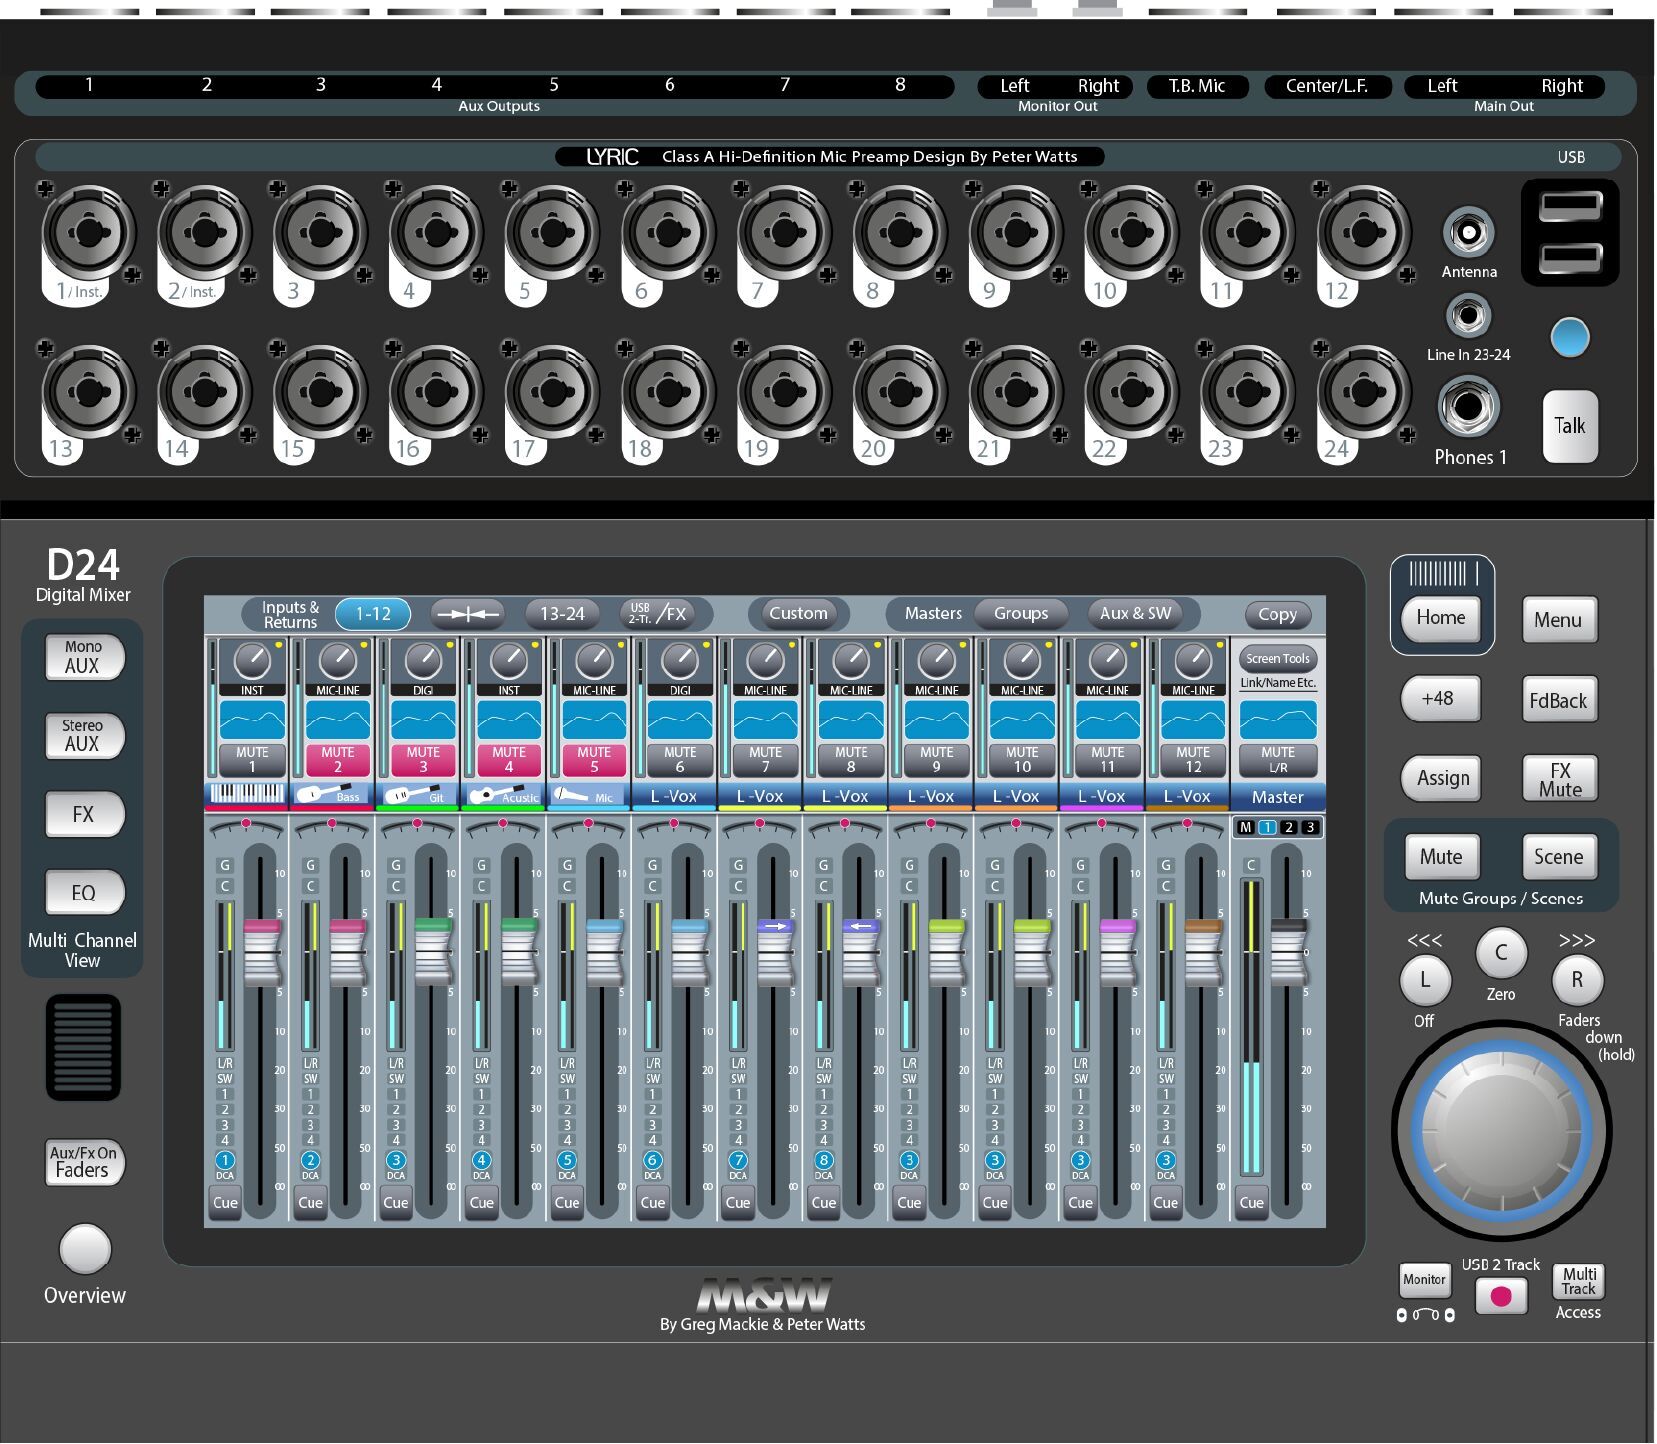Open the Master EQ curve thumbnail
The image size is (1657, 1444).
pos(1278,720)
